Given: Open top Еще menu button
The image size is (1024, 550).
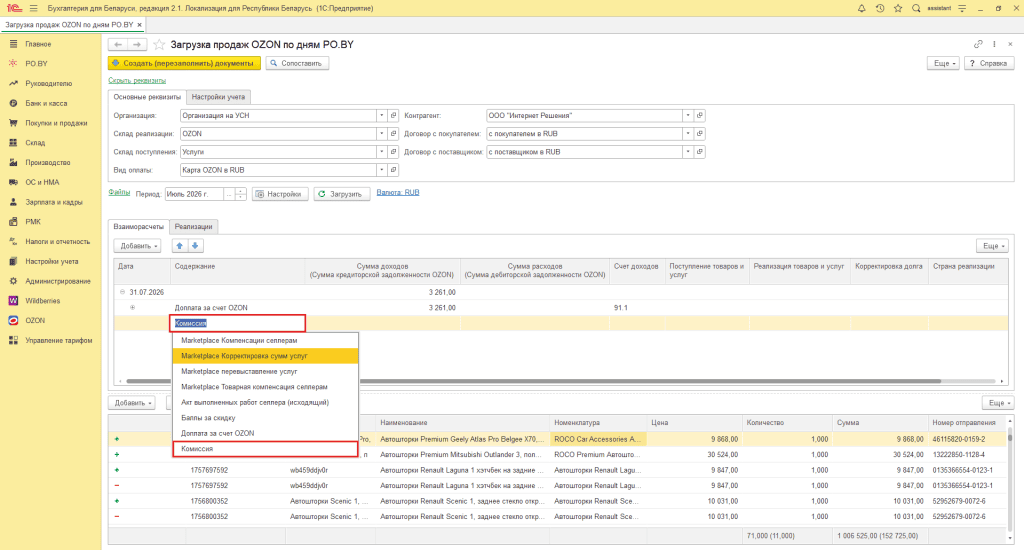Looking at the screenshot, I should tap(944, 63).
